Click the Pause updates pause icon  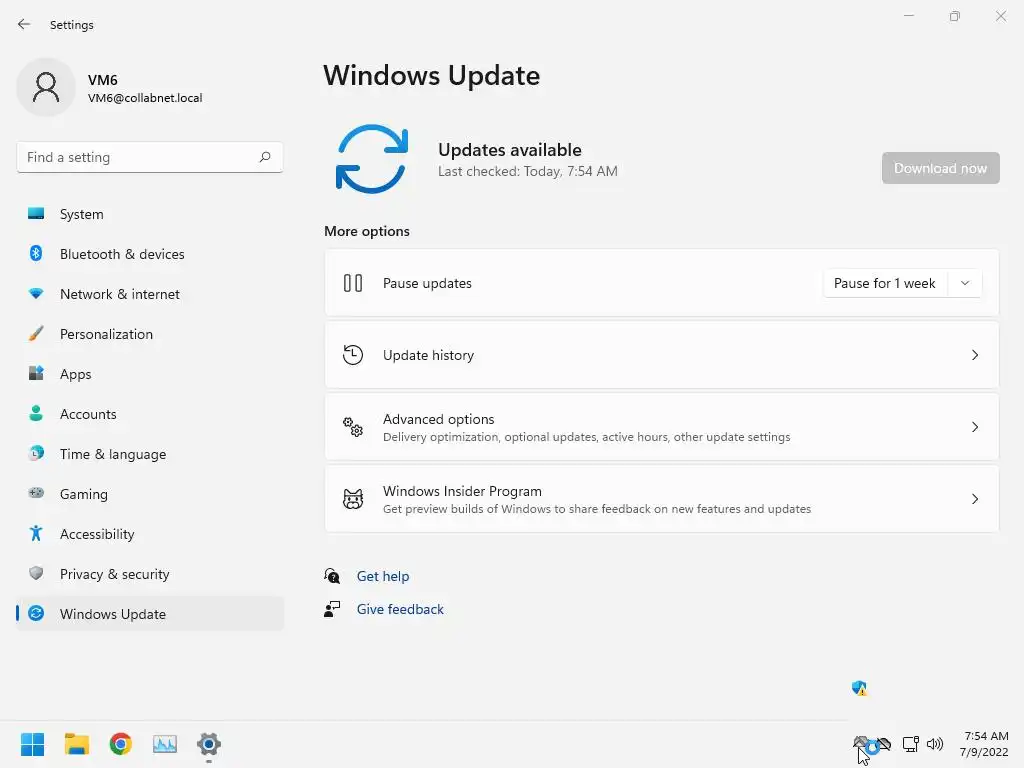(x=353, y=283)
